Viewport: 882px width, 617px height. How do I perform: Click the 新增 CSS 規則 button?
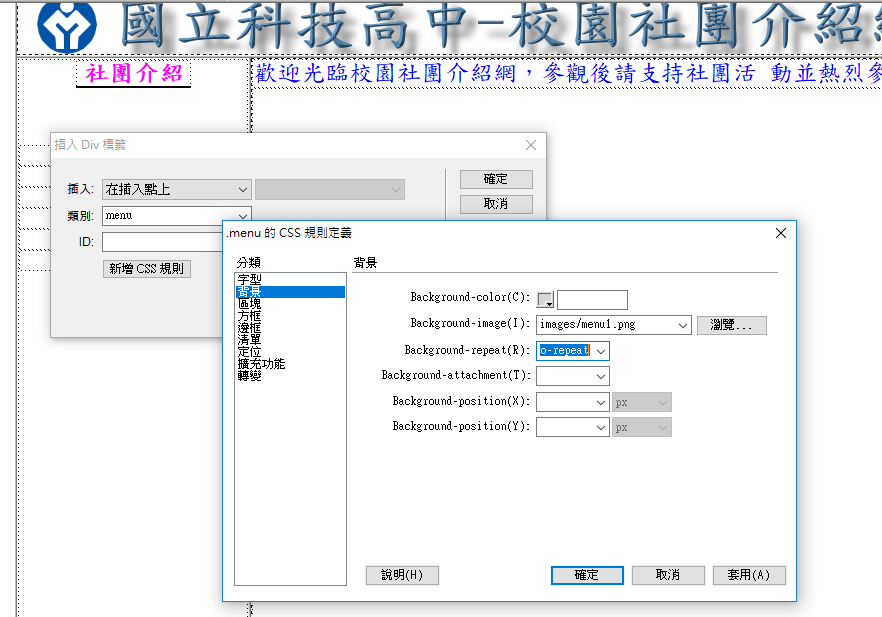click(x=146, y=268)
